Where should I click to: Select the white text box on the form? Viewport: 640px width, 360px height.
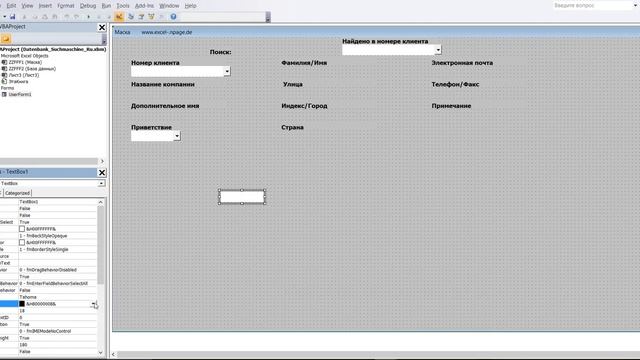[242, 197]
